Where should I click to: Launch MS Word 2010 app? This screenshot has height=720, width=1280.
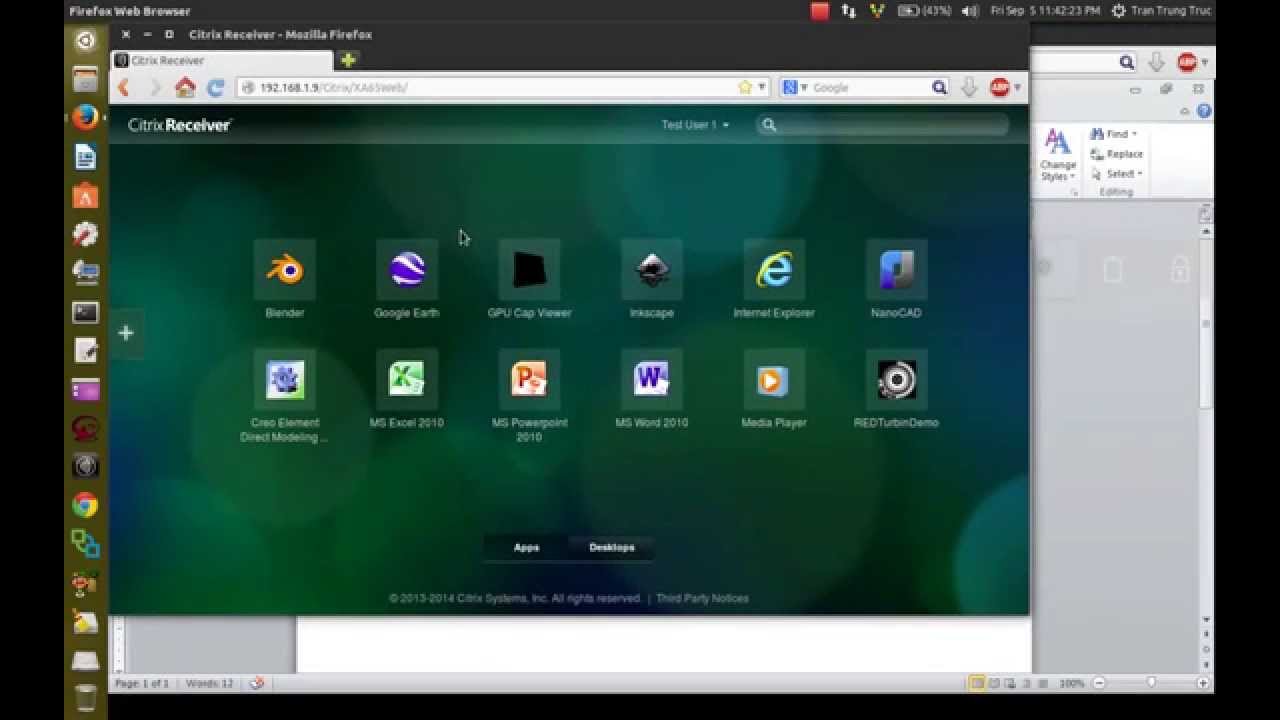click(652, 380)
